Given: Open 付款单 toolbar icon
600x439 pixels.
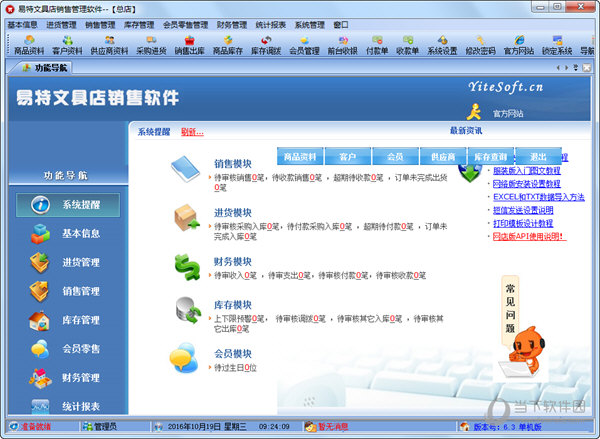Looking at the screenshot, I should (377, 45).
